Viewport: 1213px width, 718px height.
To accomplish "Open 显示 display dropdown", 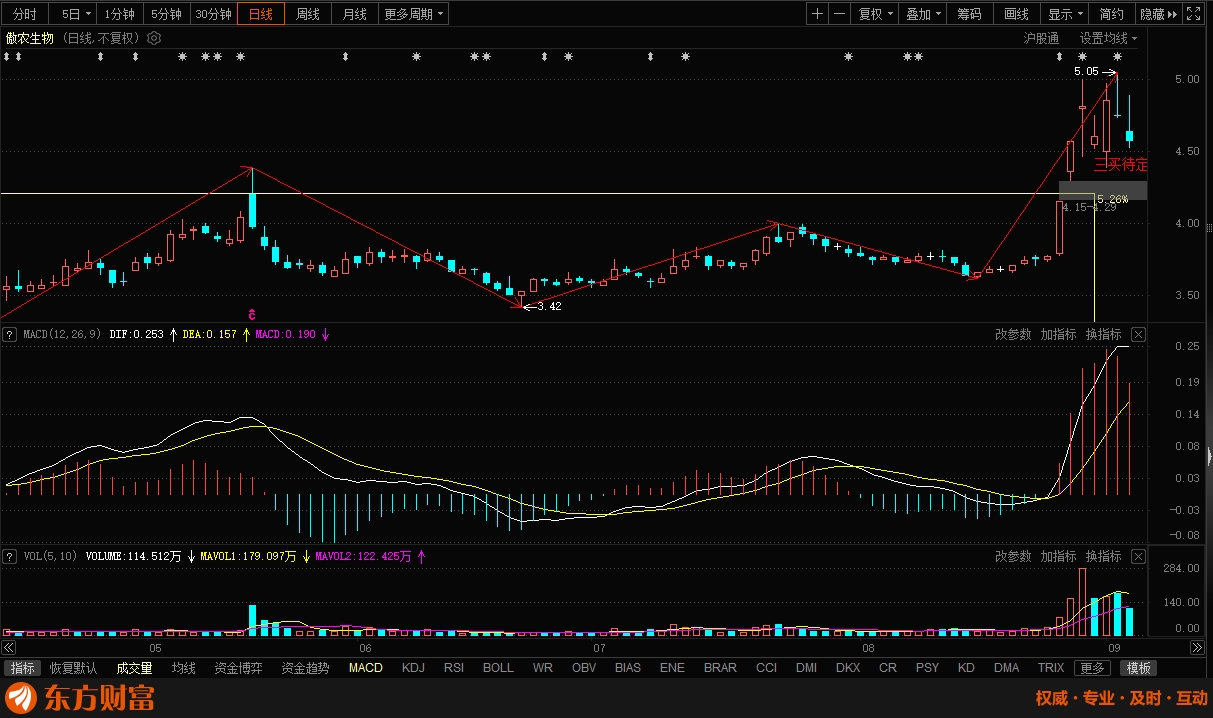I will coord(1065,14).
